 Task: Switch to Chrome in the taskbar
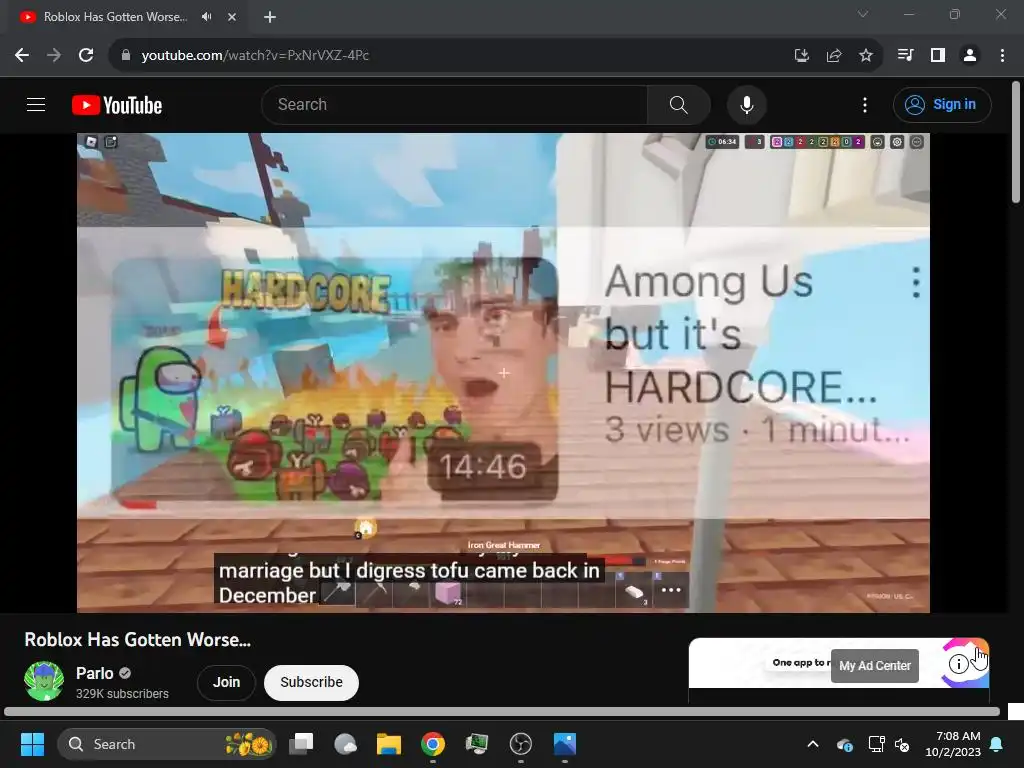432,744
